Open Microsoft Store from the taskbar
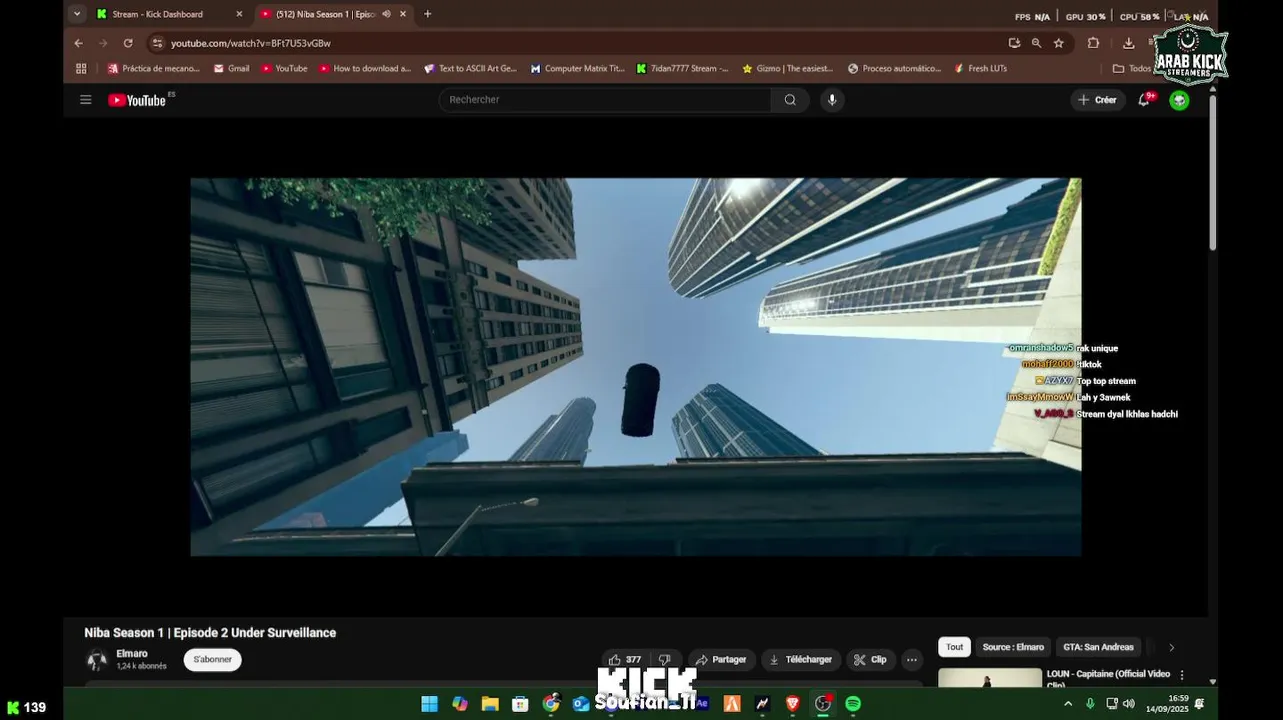 point(520,704)
